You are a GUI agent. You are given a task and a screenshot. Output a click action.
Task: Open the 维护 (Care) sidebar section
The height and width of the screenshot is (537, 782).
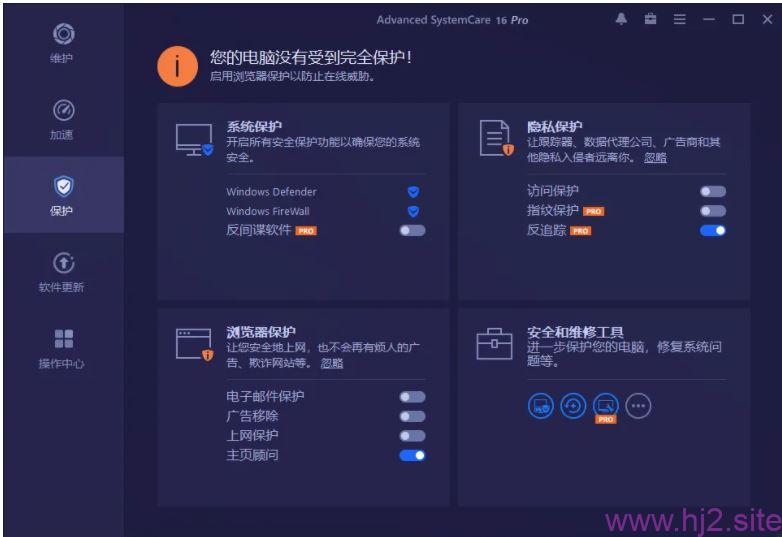click(x=63, y=43)
